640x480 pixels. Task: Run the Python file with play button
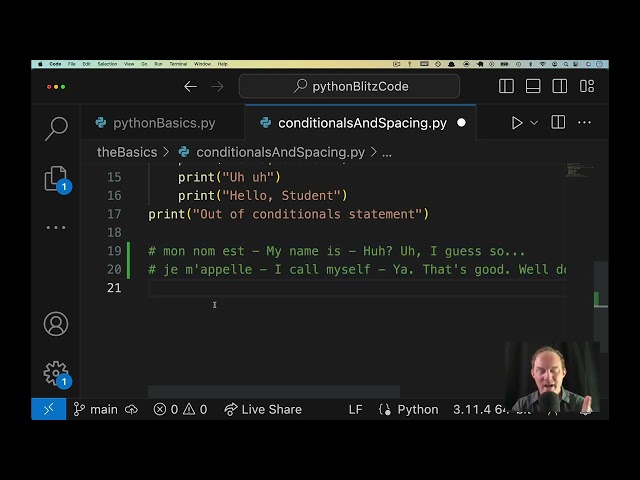point(517,123)
